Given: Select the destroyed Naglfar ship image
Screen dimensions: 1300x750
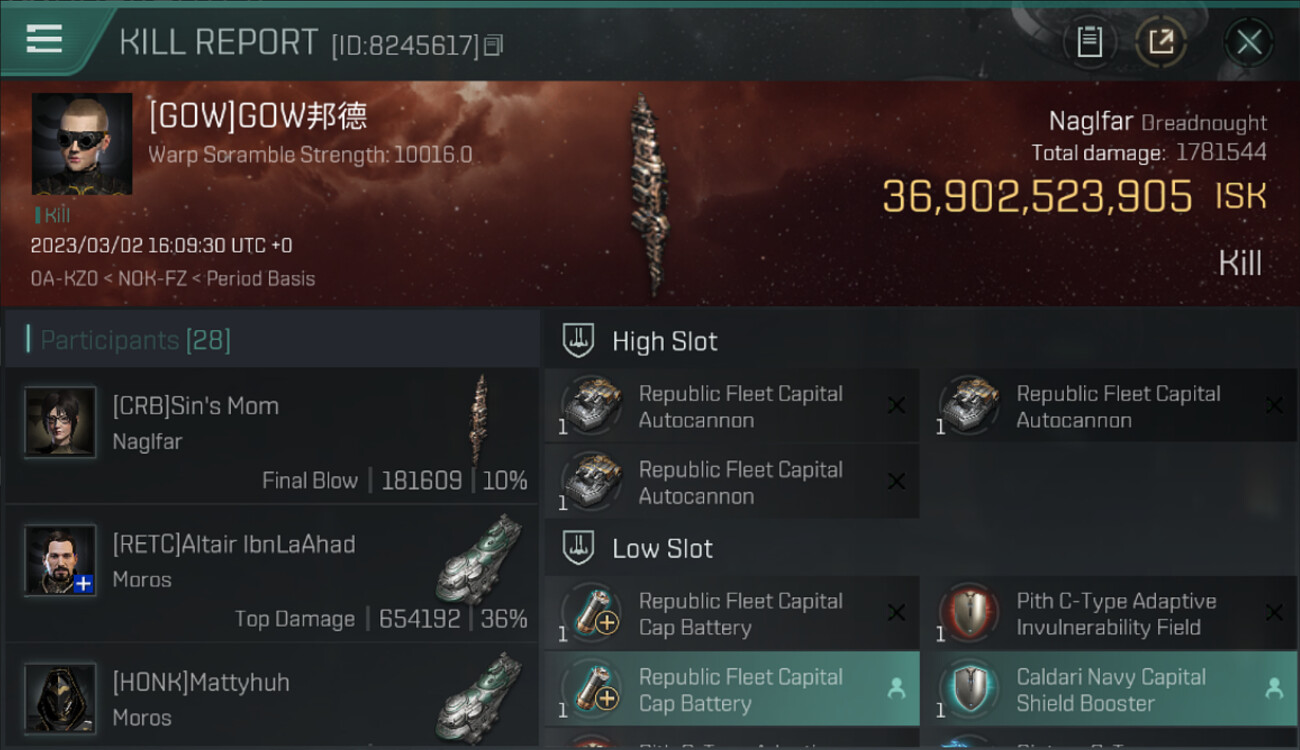Looking at the screenshot, I should 648,195.
